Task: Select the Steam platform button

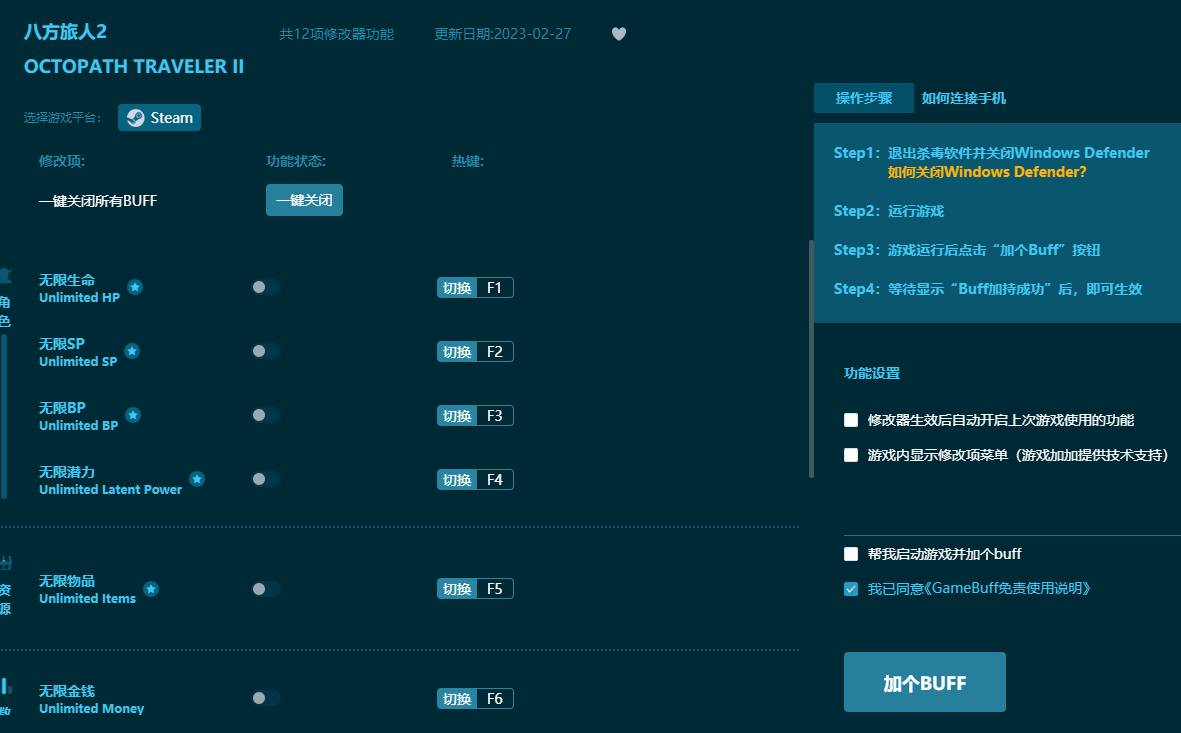Action: pos(159,118)
